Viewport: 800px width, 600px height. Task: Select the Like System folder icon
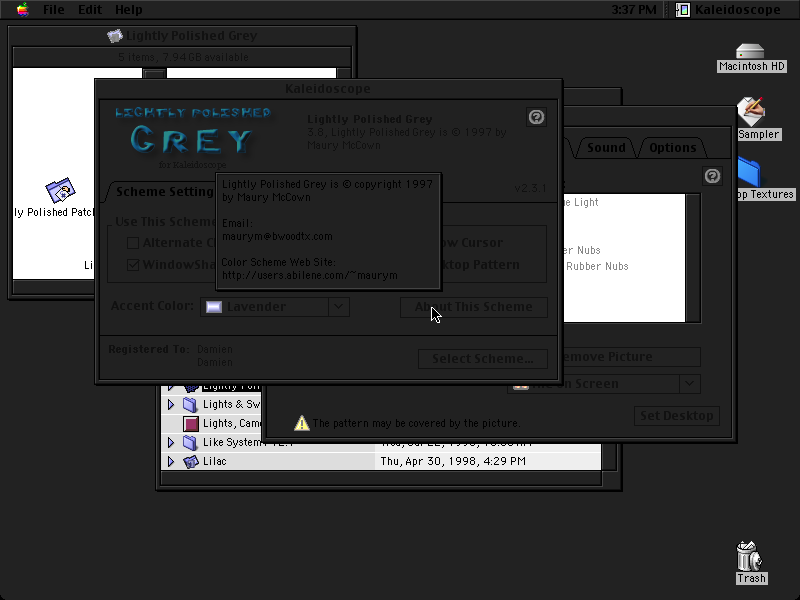click(x=190, y=442)
